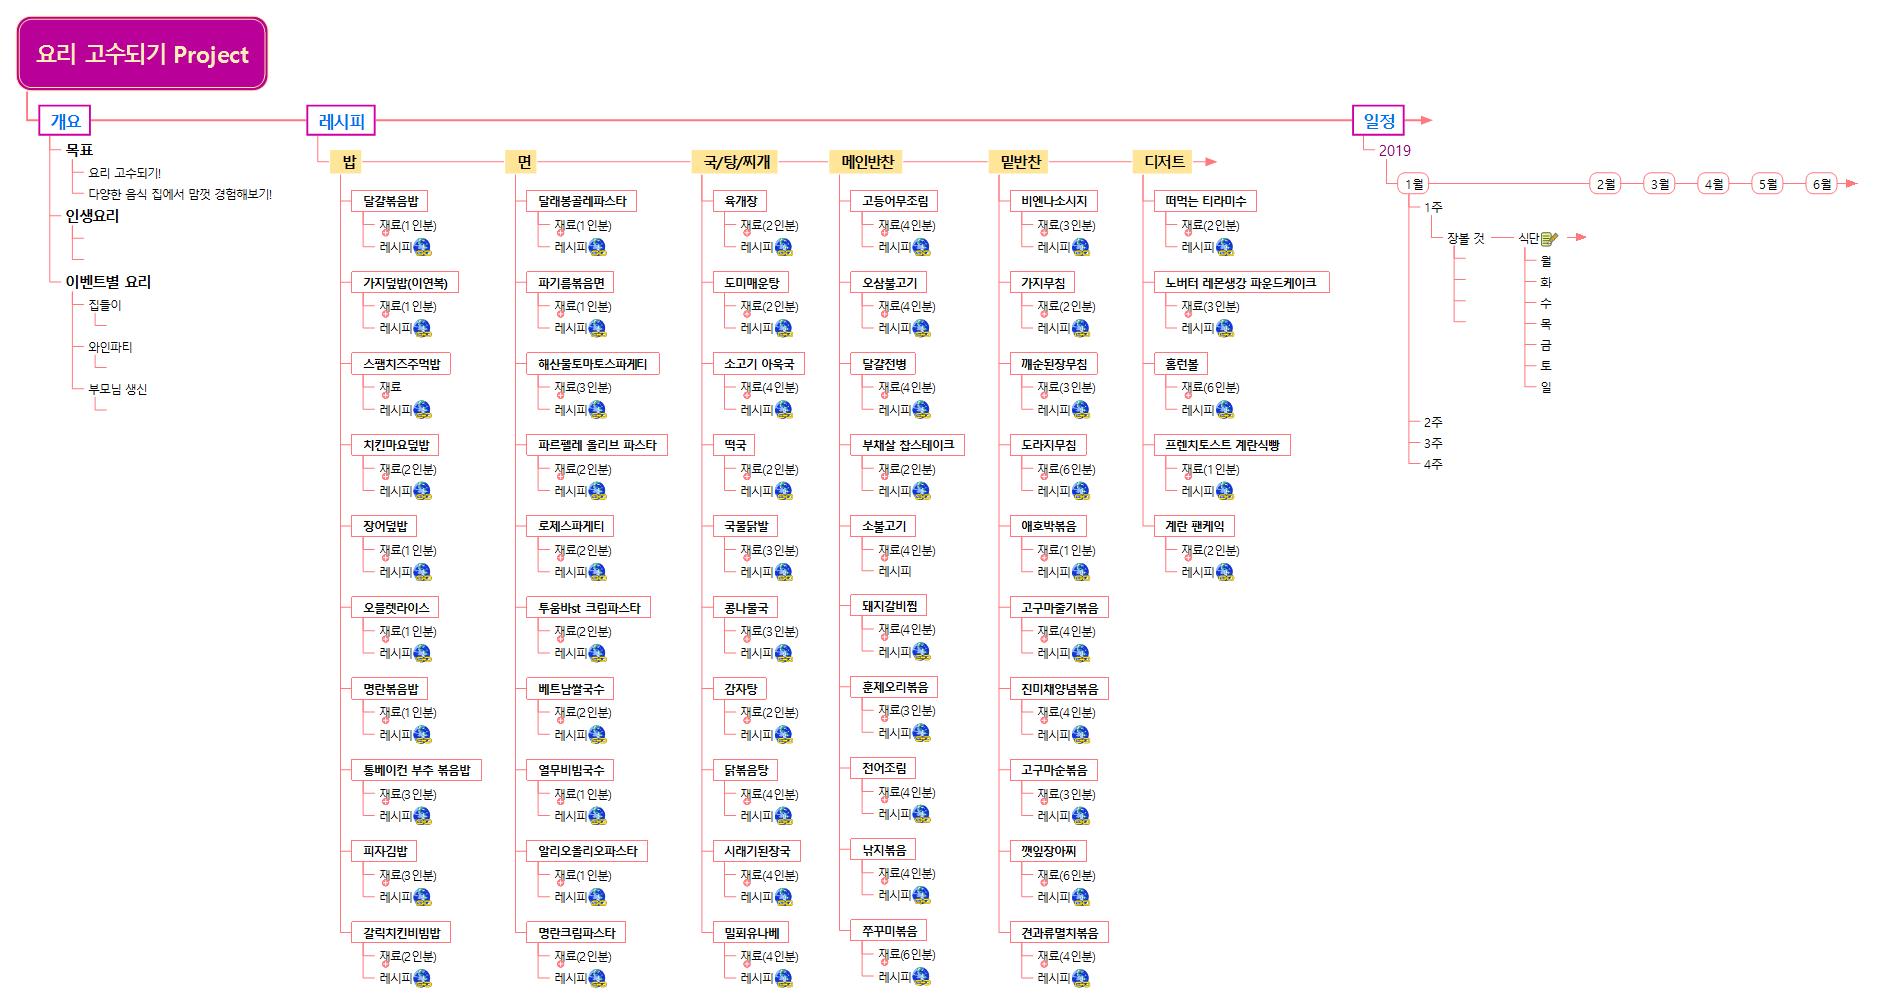Expand 재료(3인분) under 해산물토마토스파게티
The width and height of the screenshot is (1879, 1001).
582,388
